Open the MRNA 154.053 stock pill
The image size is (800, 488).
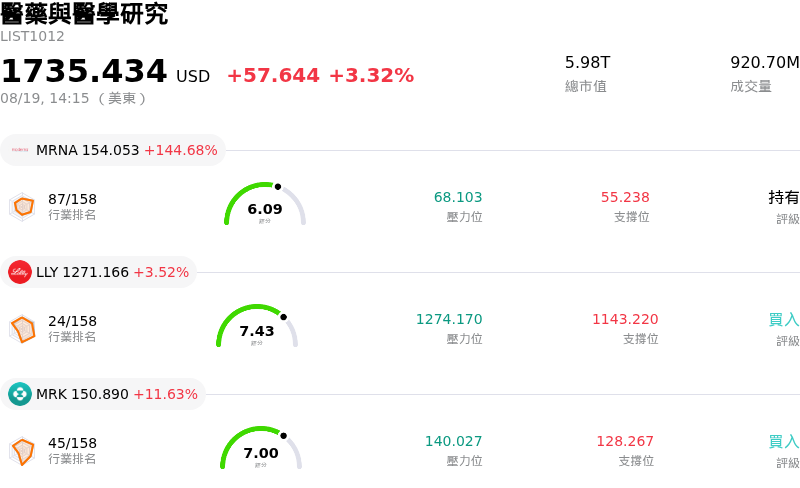coord(113,150)
